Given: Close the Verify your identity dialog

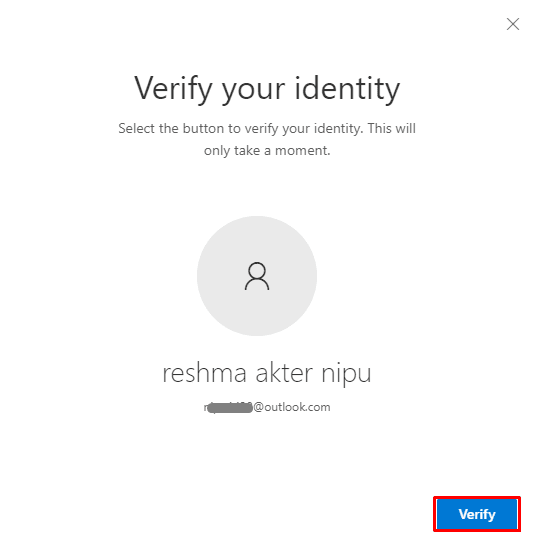Looking at the screenshot, I should tap(513, 24).
